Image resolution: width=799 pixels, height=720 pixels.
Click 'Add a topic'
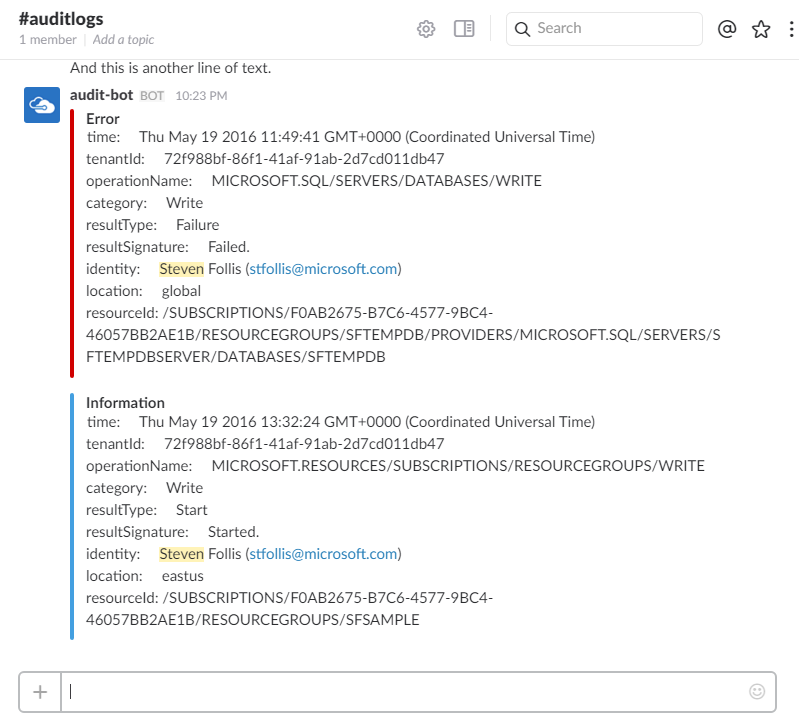(123, 40)
